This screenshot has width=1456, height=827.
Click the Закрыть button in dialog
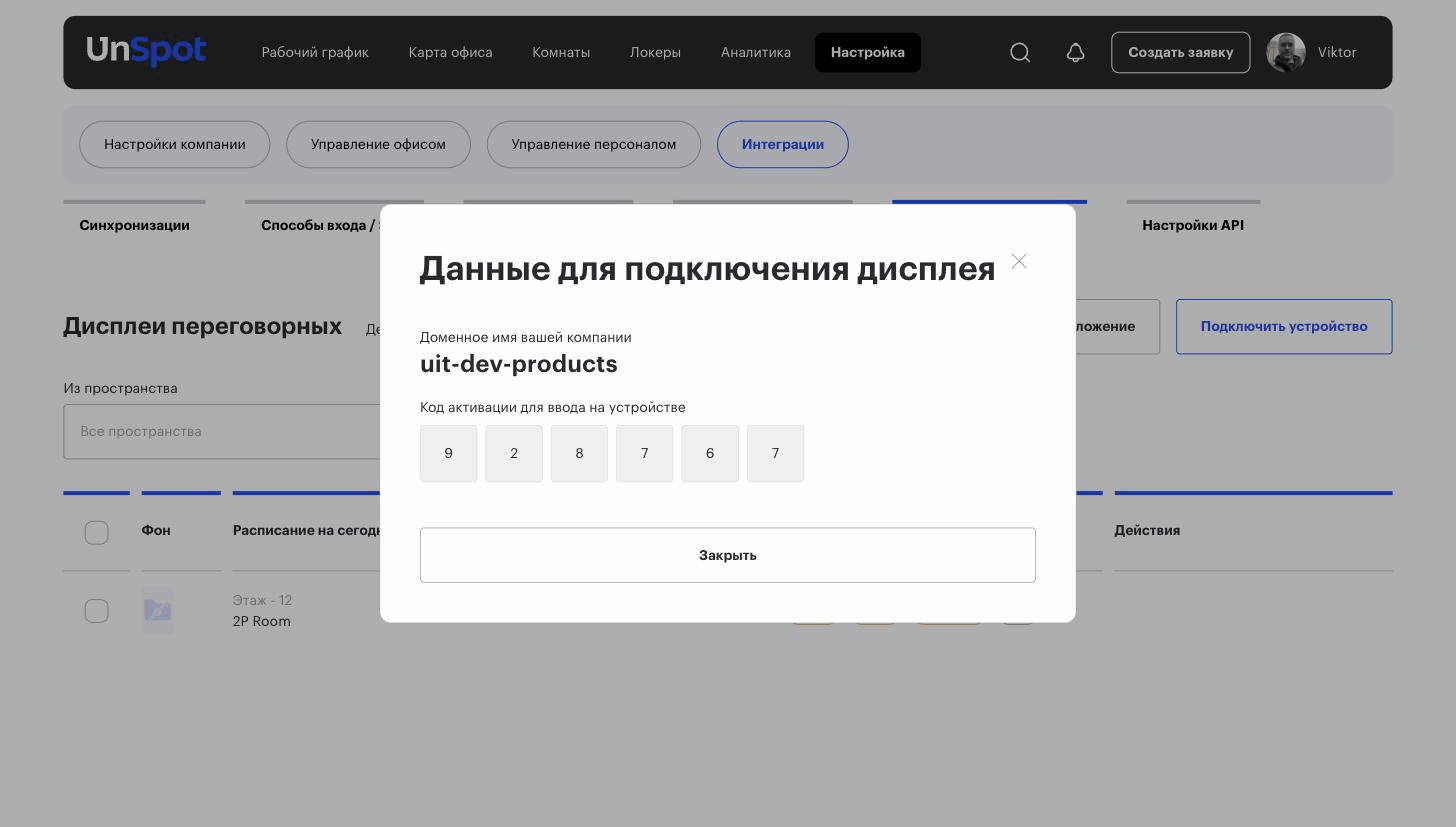click(x=728, y=555)
